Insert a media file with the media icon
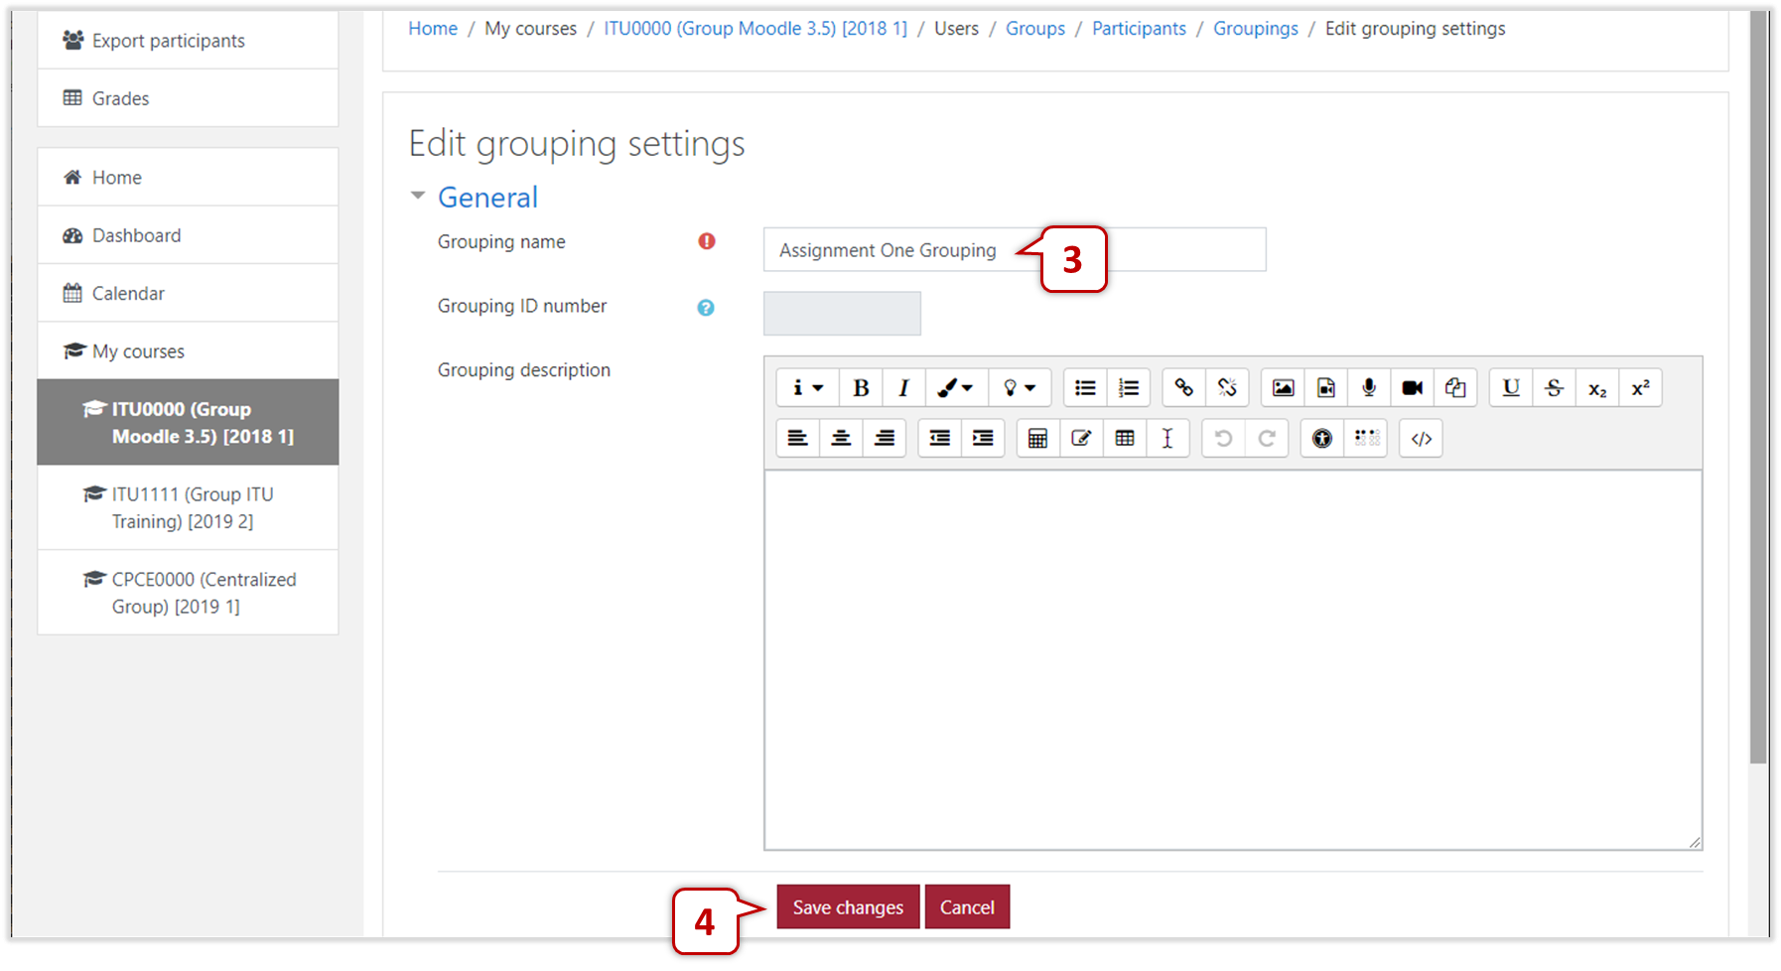Viewport: 1781px width, 971px height. (1326, 388)
